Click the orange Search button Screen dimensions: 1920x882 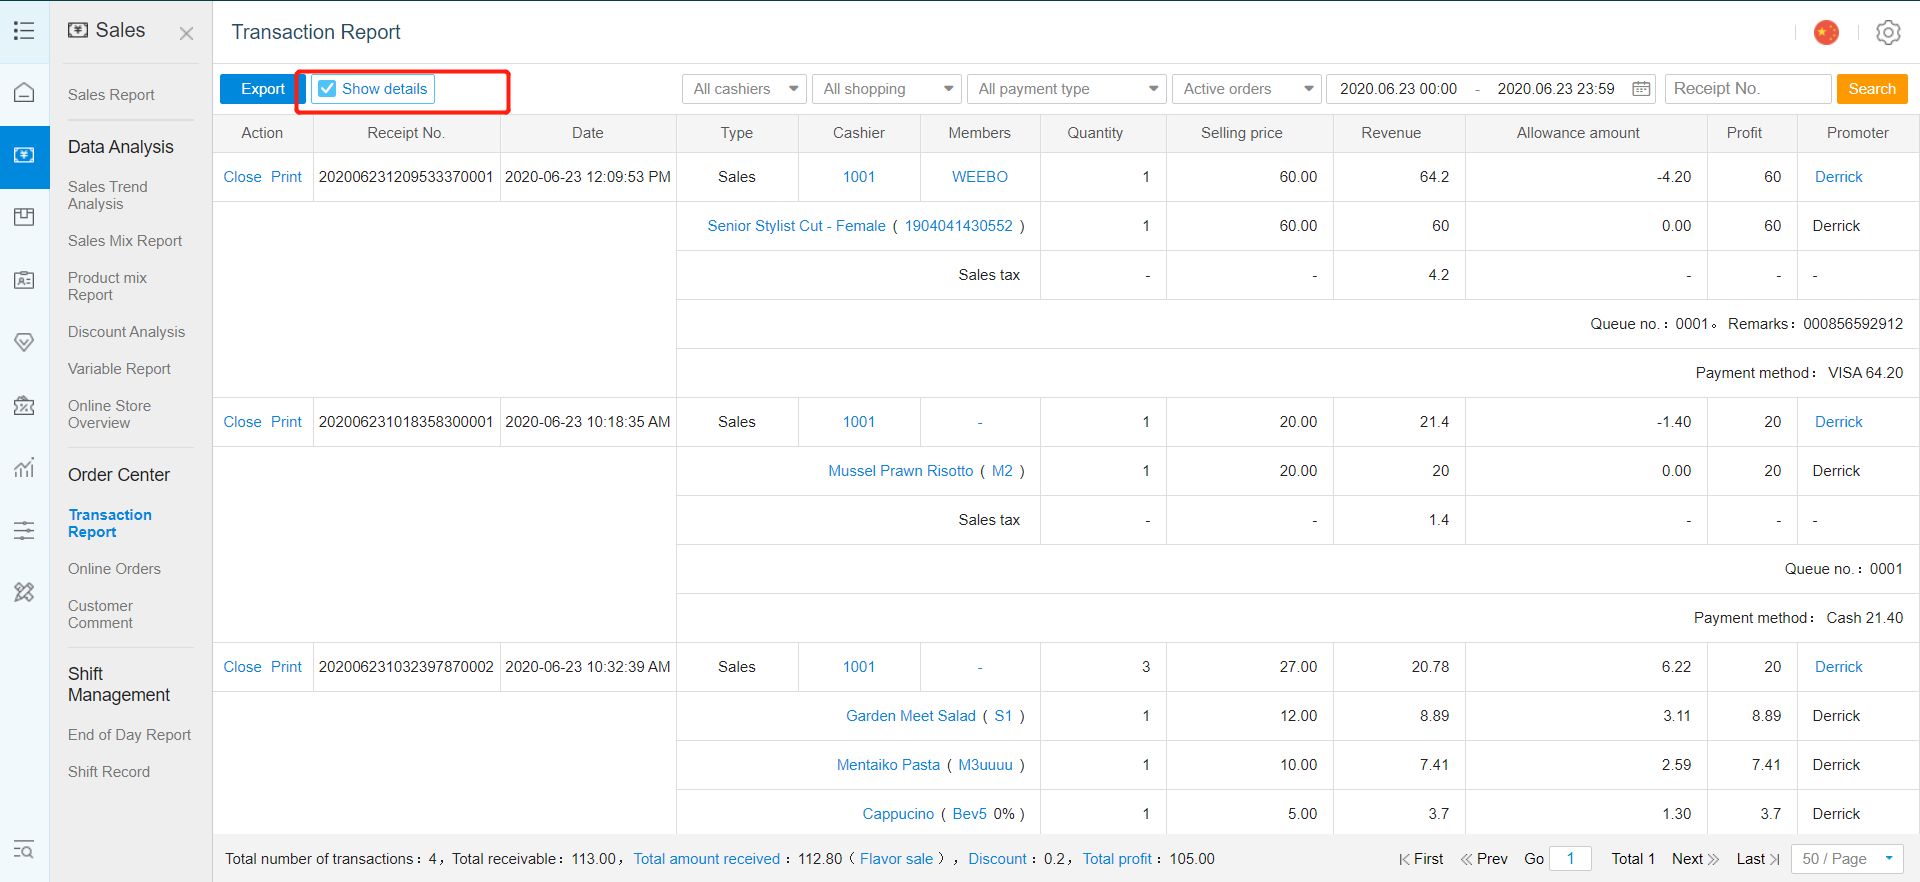1872,89
